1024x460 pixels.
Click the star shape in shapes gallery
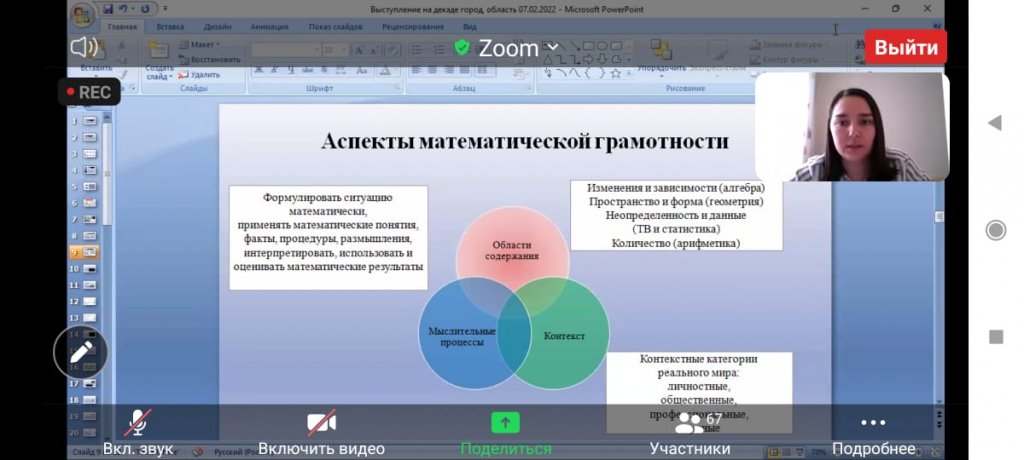(616, 73)
